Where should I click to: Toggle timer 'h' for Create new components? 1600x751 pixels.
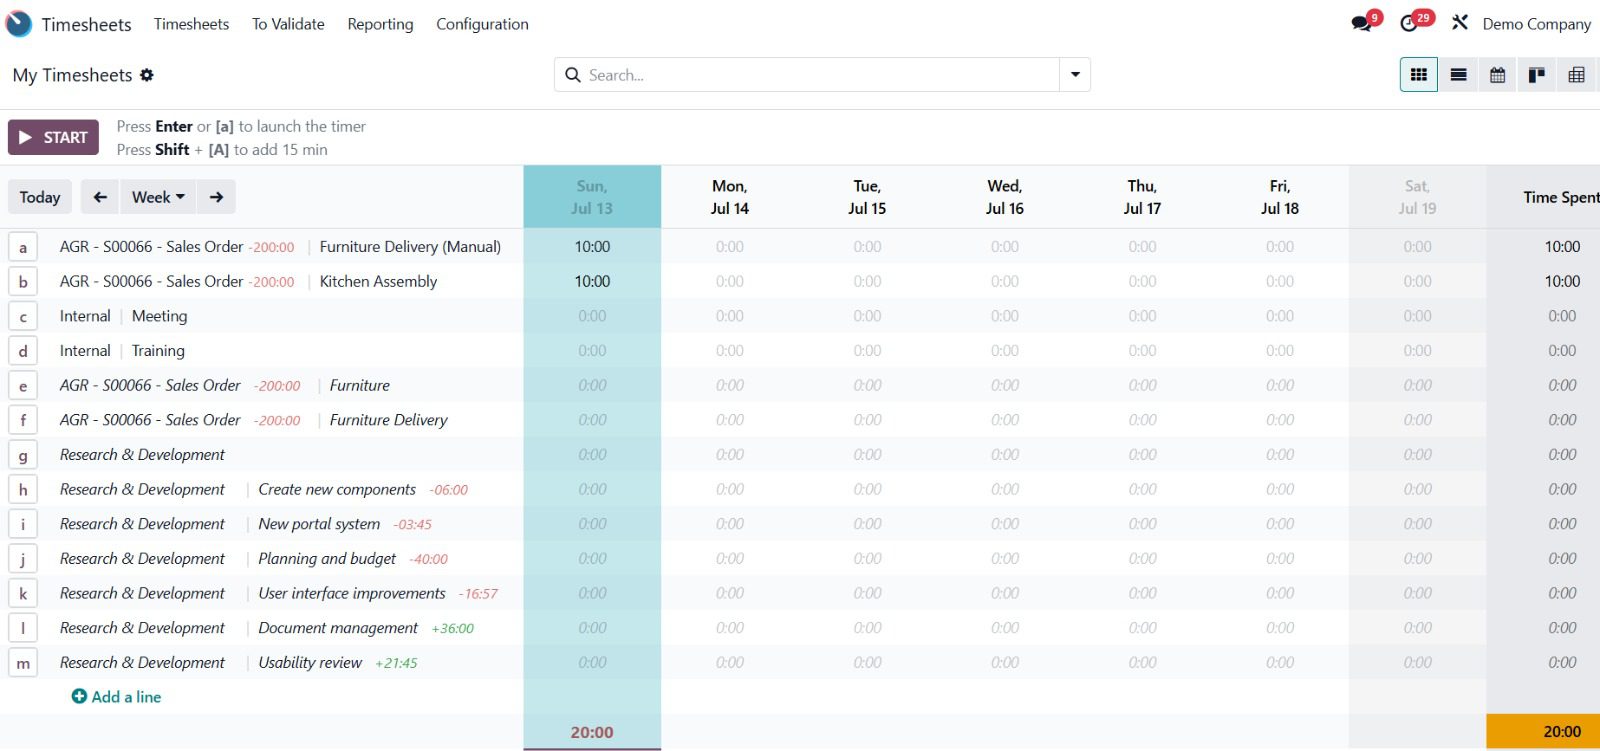(23, 490)
